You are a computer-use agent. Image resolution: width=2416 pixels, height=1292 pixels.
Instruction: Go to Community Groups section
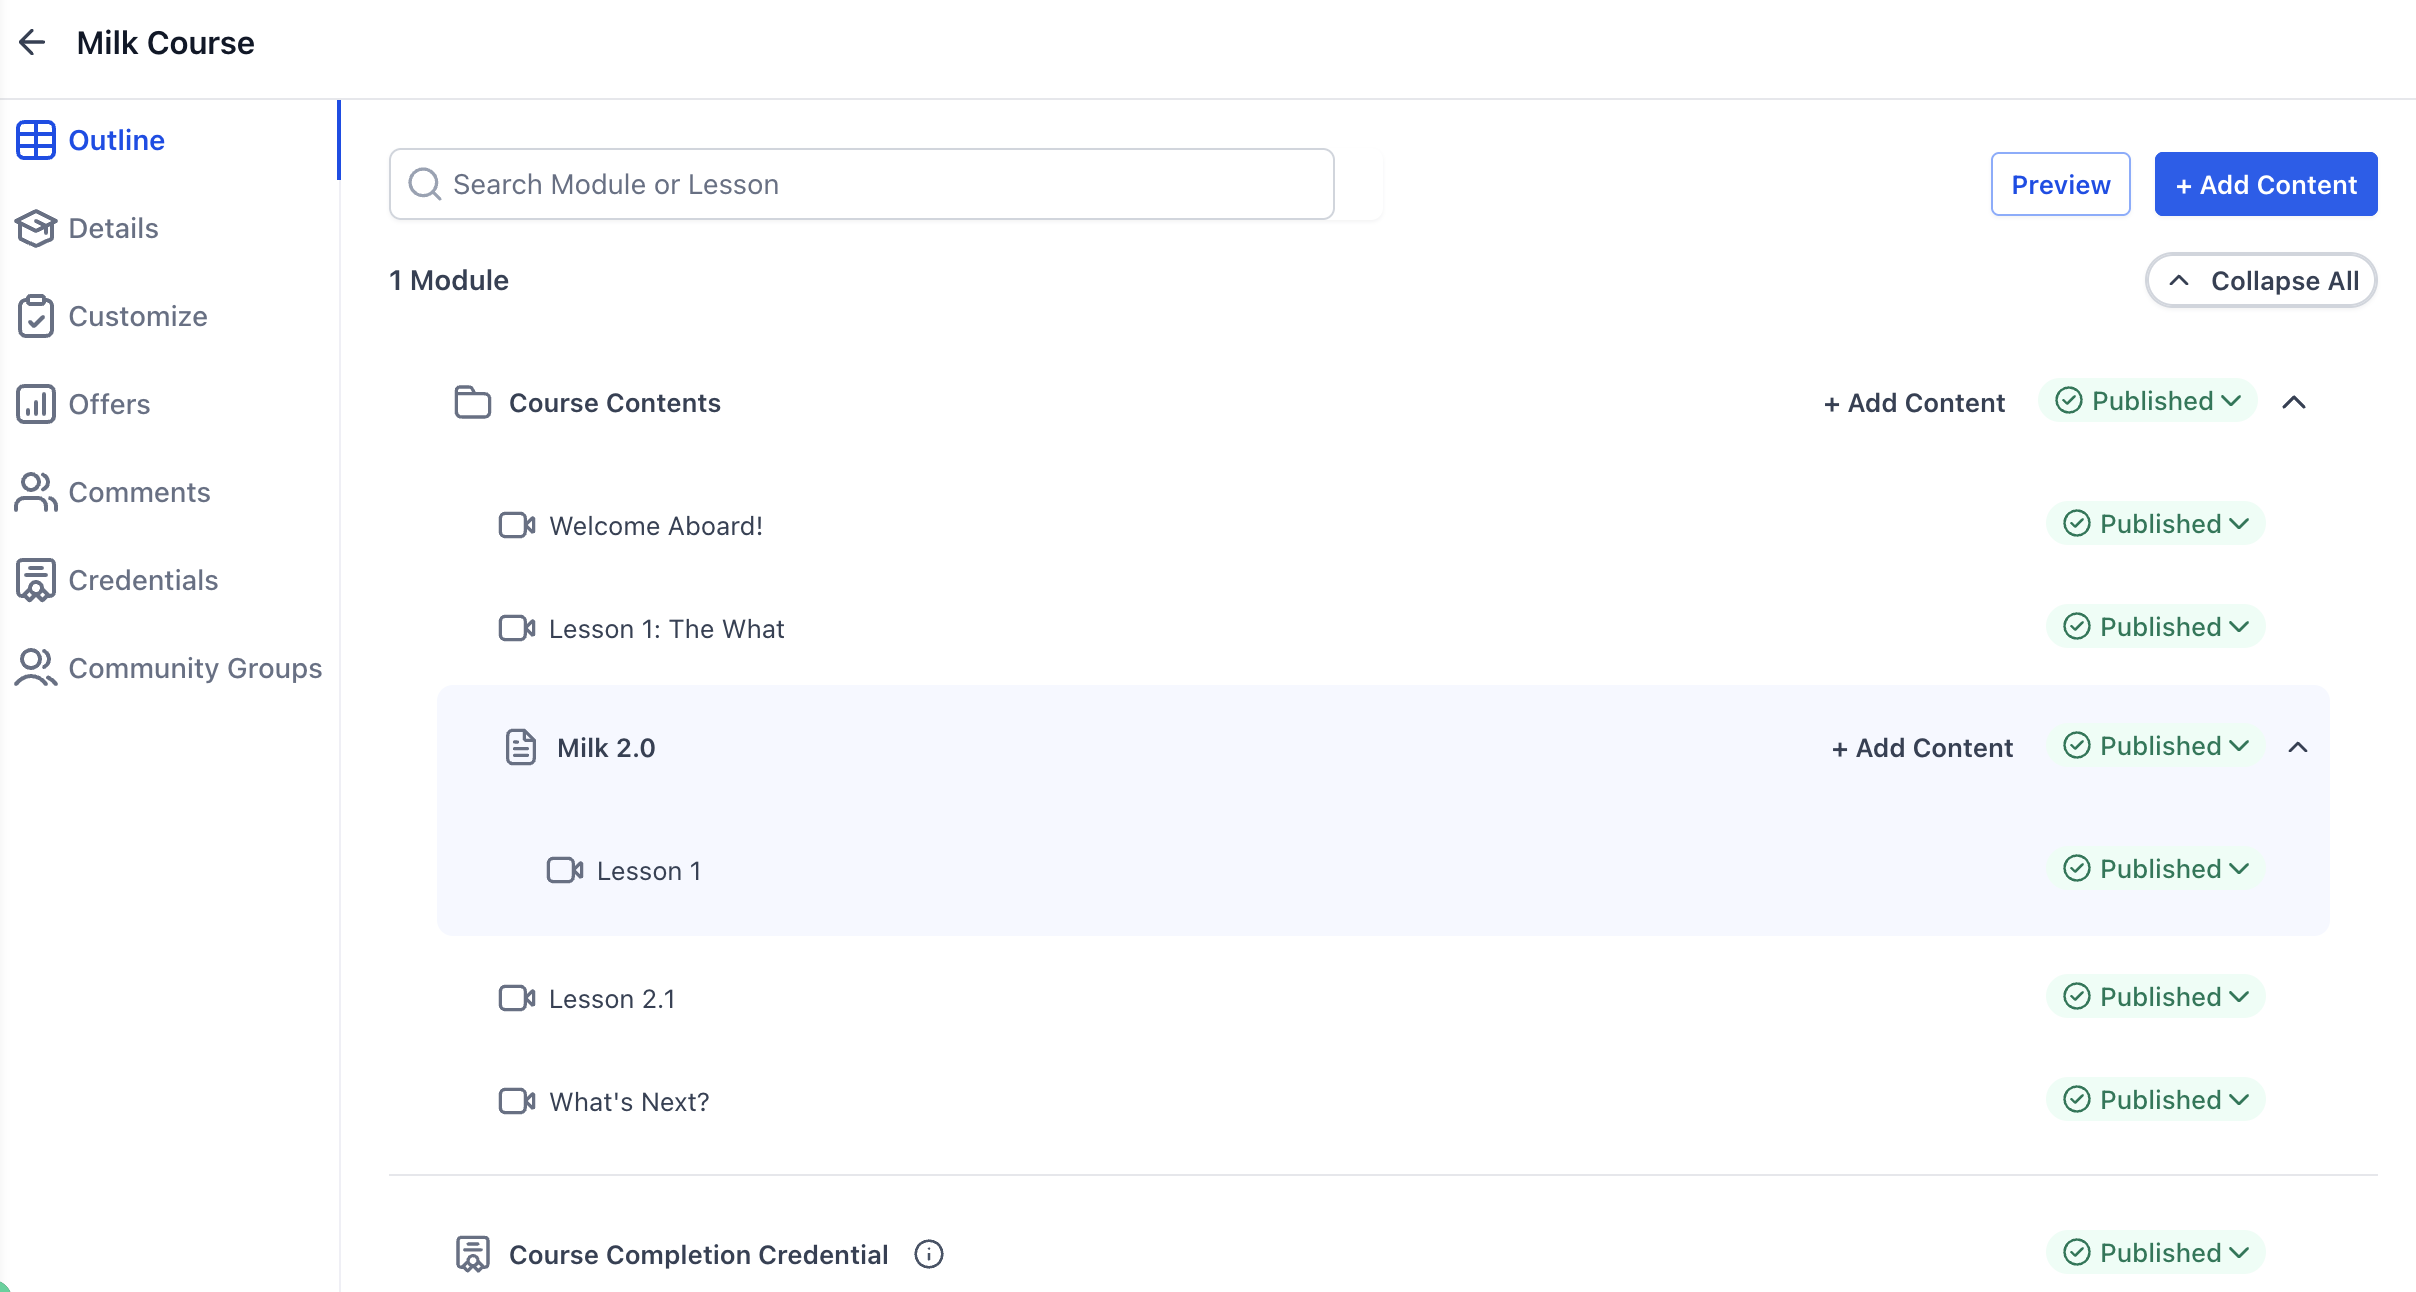coord(195,668)
